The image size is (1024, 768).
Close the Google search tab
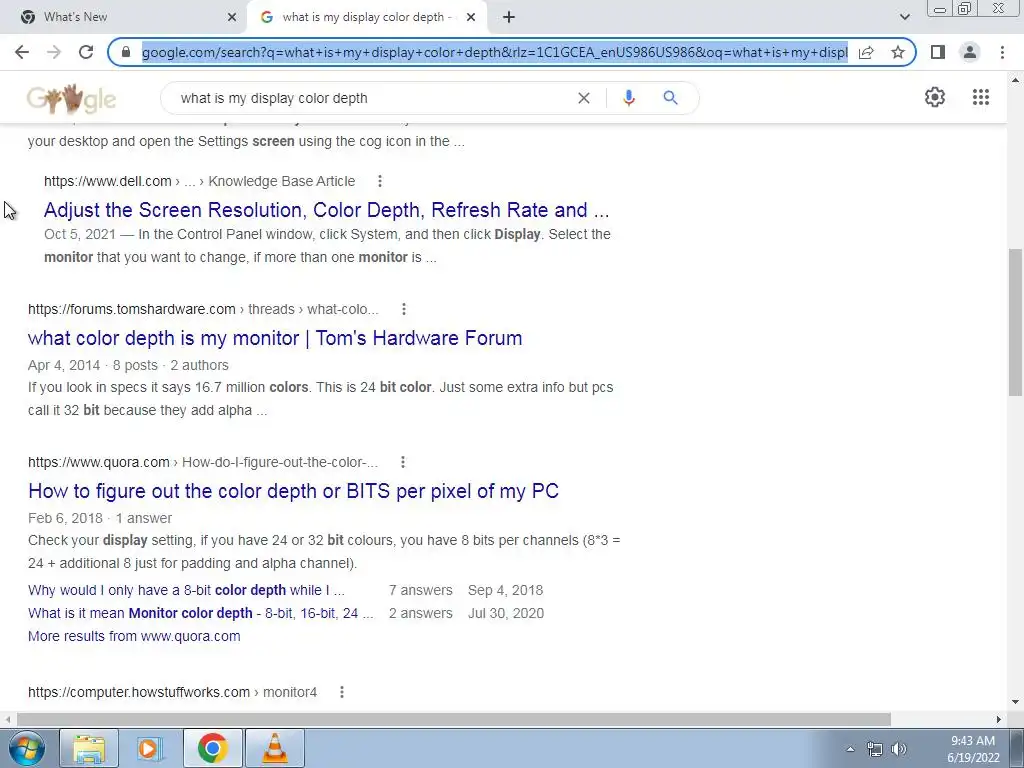[x=471, y=17]
